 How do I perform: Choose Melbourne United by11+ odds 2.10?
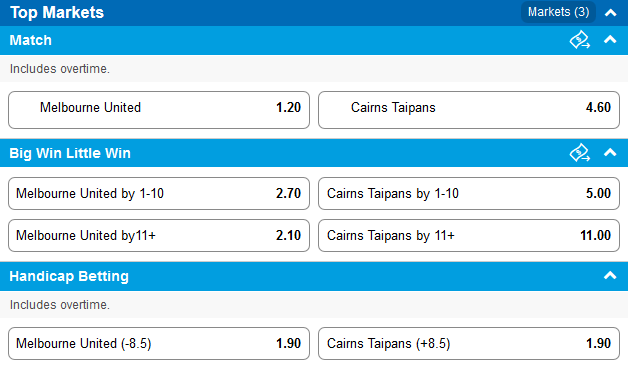click(x=159, y=236)
